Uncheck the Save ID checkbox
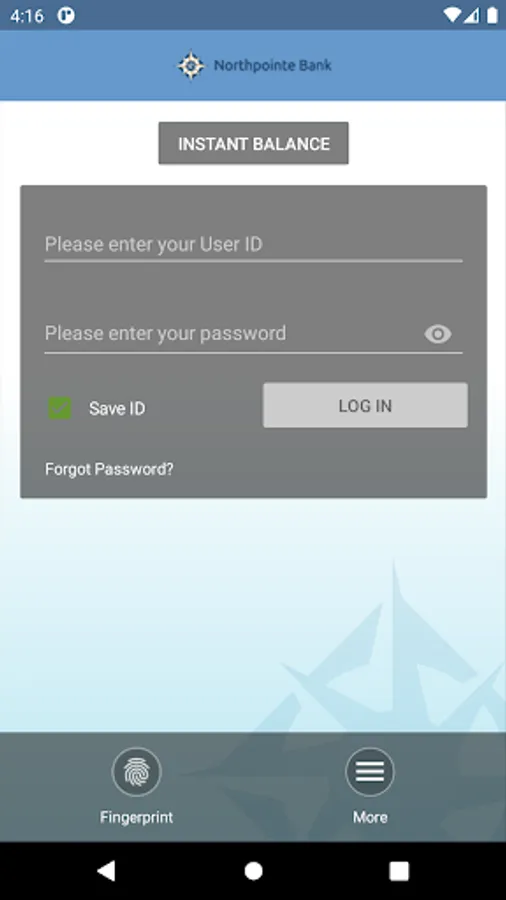 click(60, 408)
